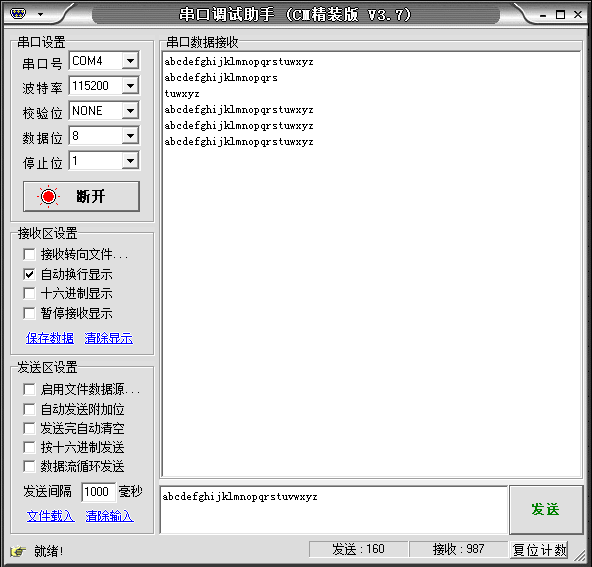Uncheck 自动换行显示 checkbox

pyautogui.click(x=29, y=274)
